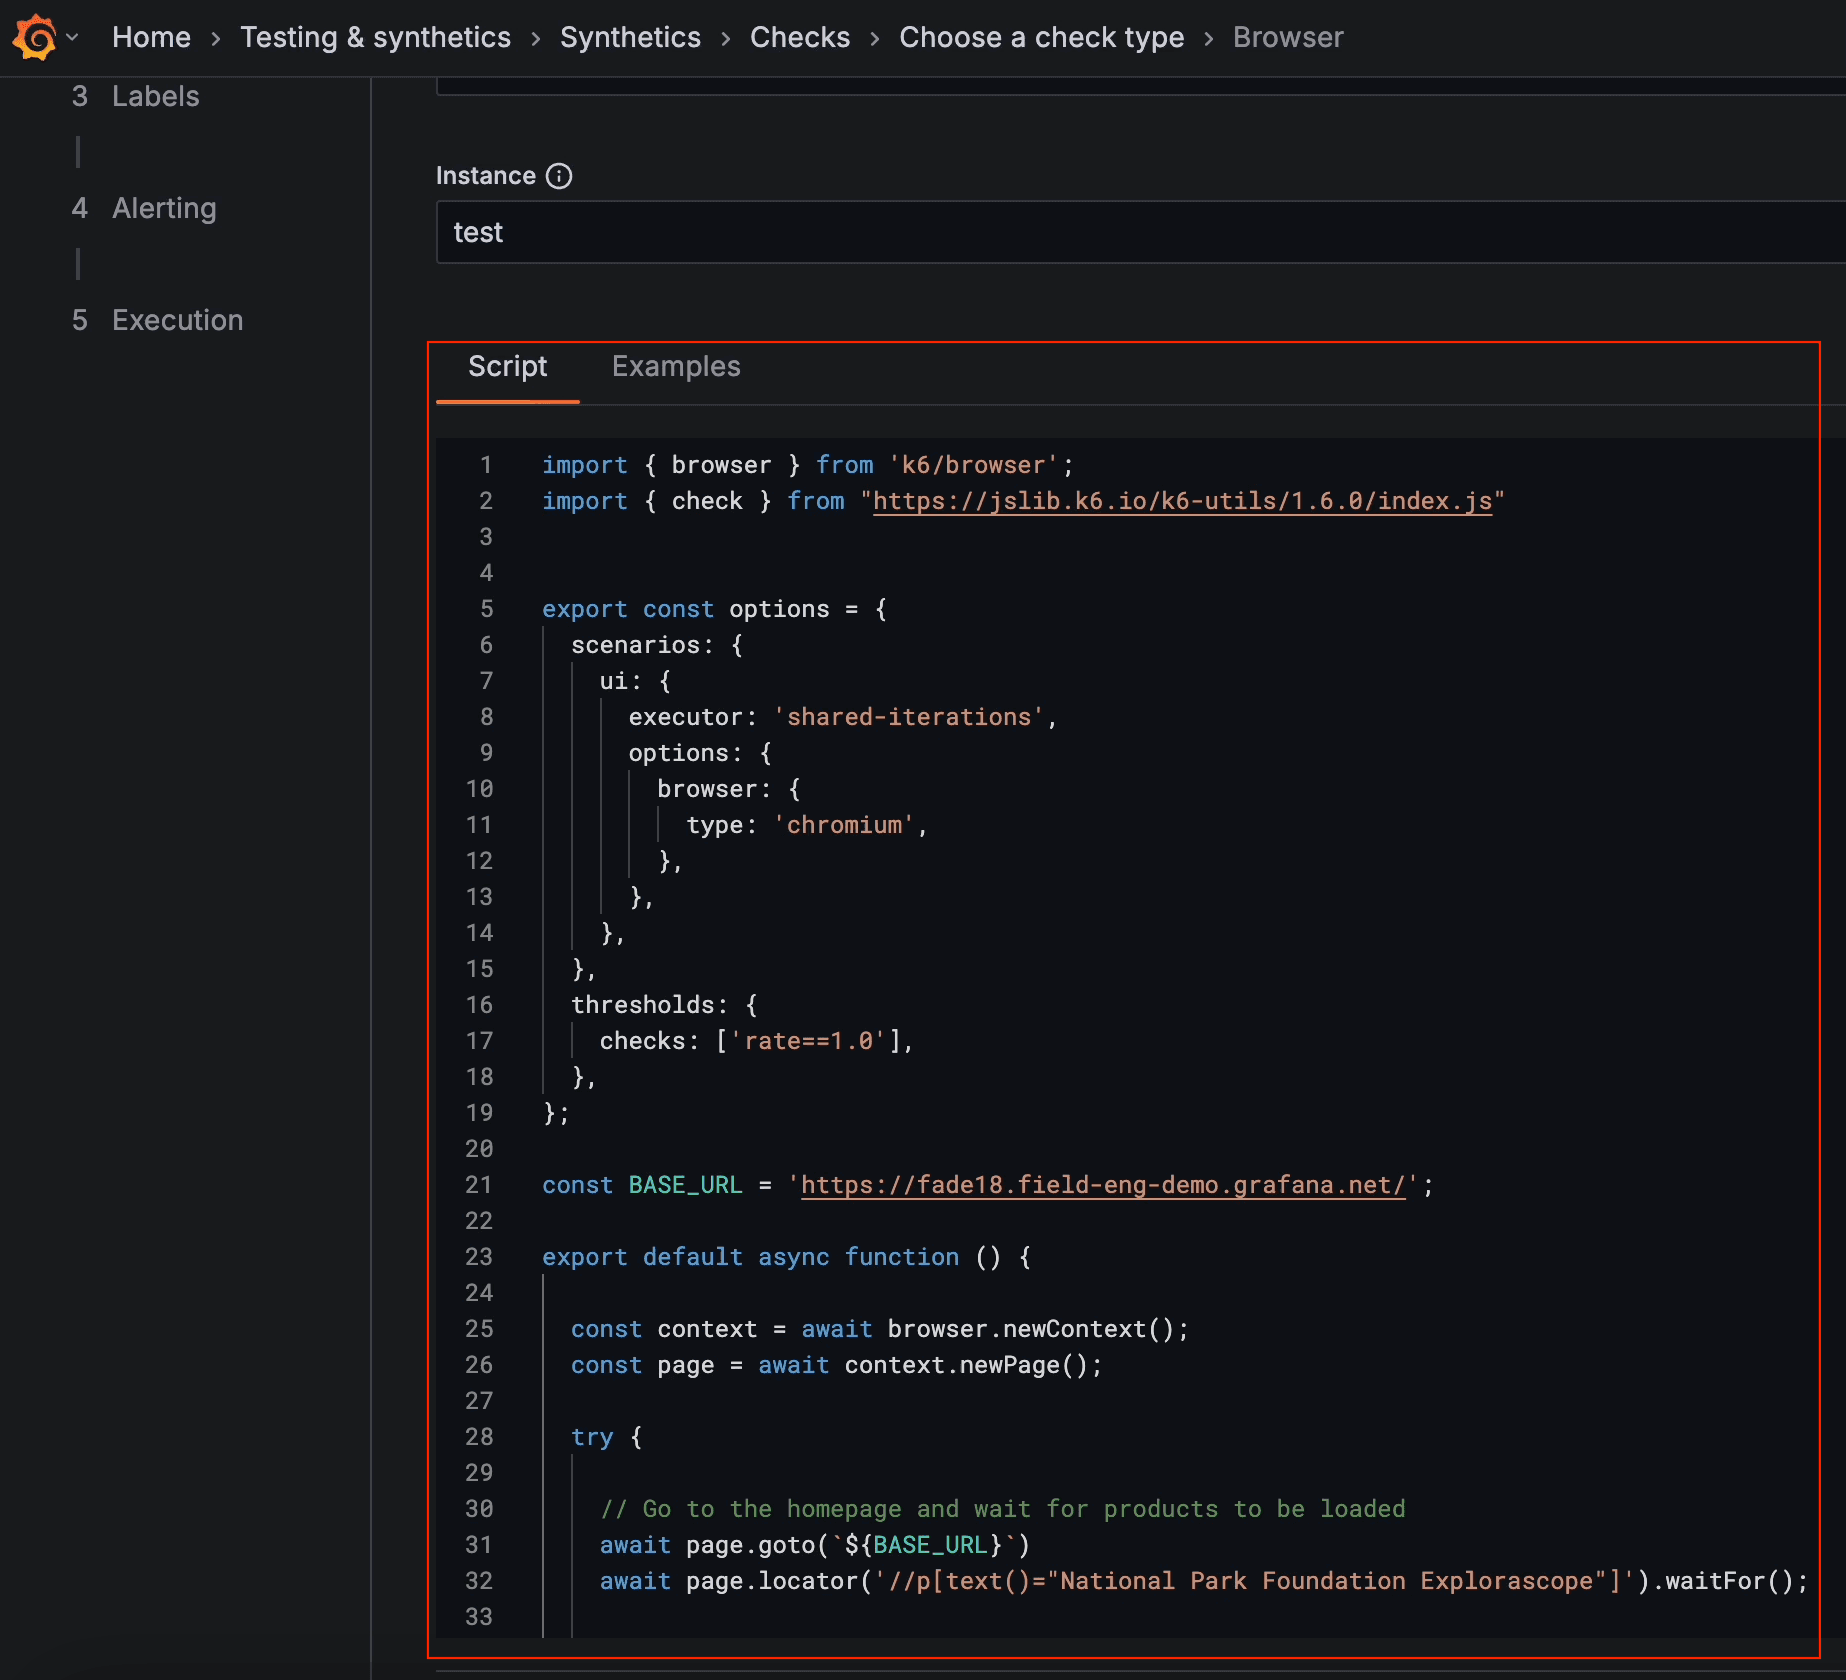Open Testing & synthetics from the breadcrumb
The height and width of the screenshot is (1680, 1846).
click(x=375, y=37)
